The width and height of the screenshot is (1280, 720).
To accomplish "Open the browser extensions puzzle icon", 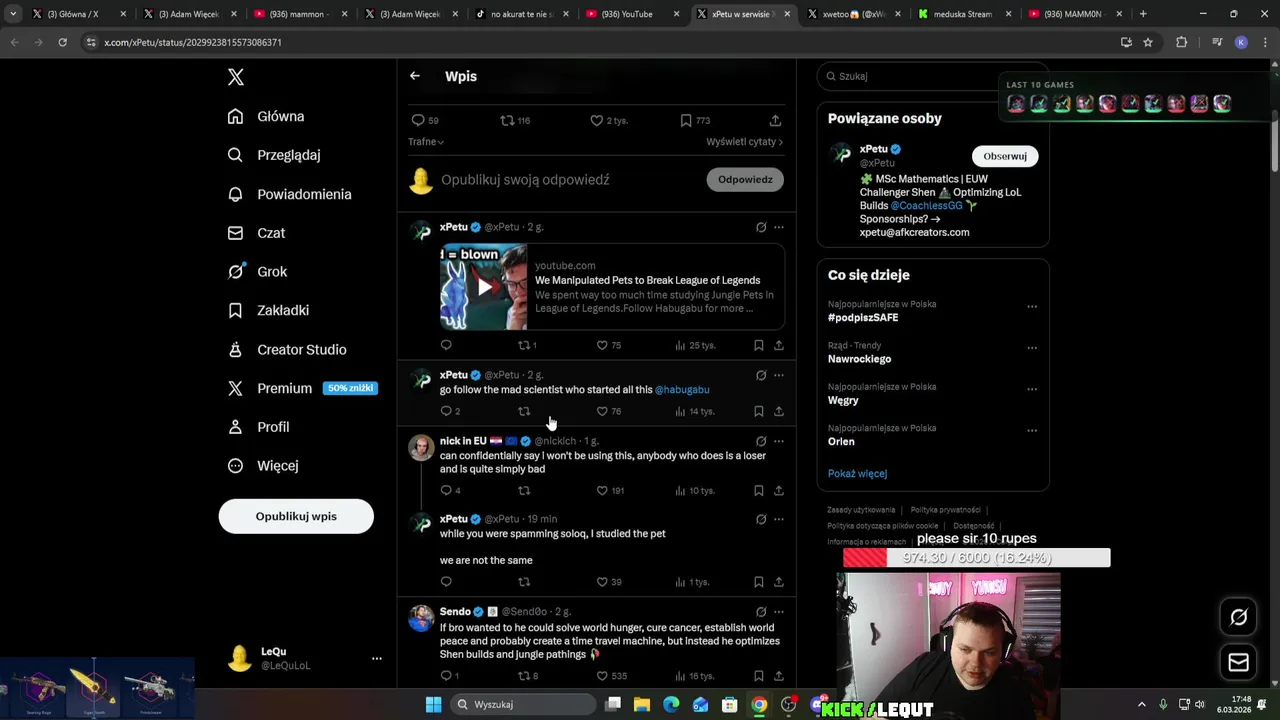I will tap(1181, 42).
